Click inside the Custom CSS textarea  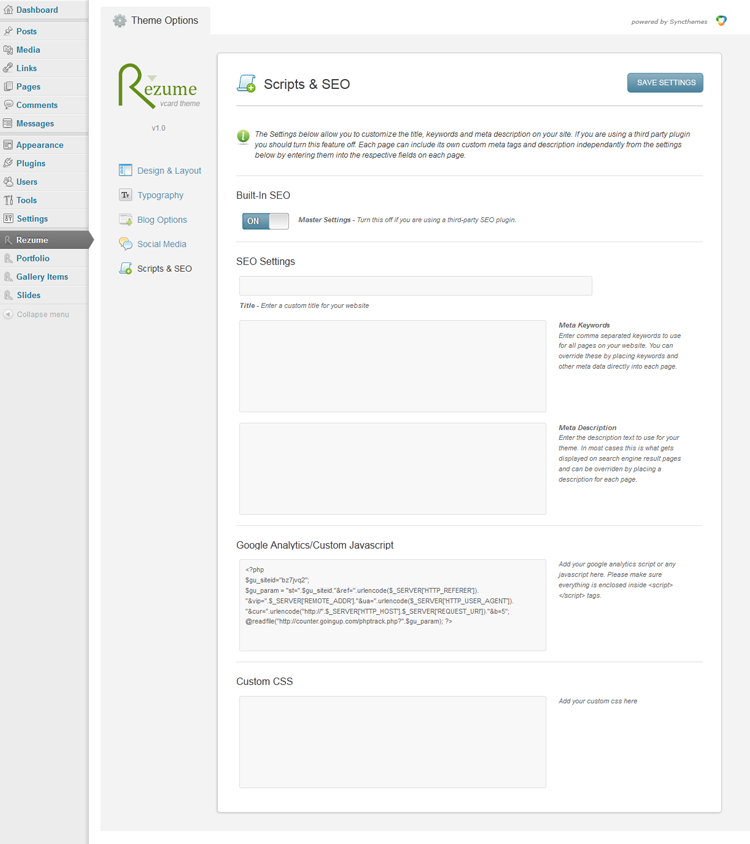(x=392, y=741)
